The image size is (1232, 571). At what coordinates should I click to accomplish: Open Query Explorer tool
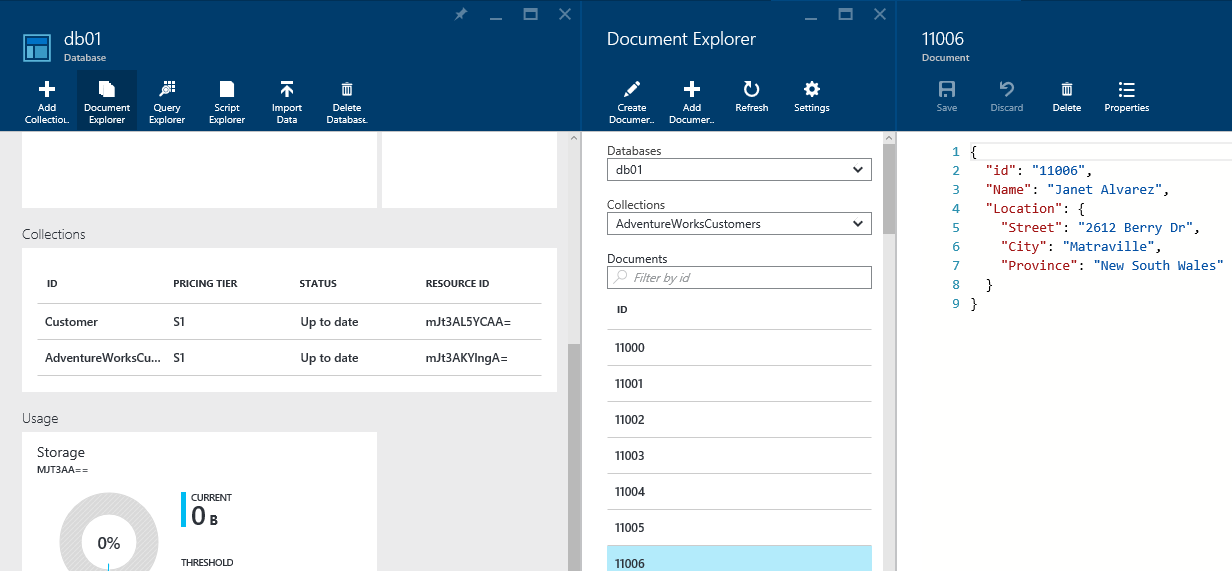pyautogui.click(x=167, y=102)
